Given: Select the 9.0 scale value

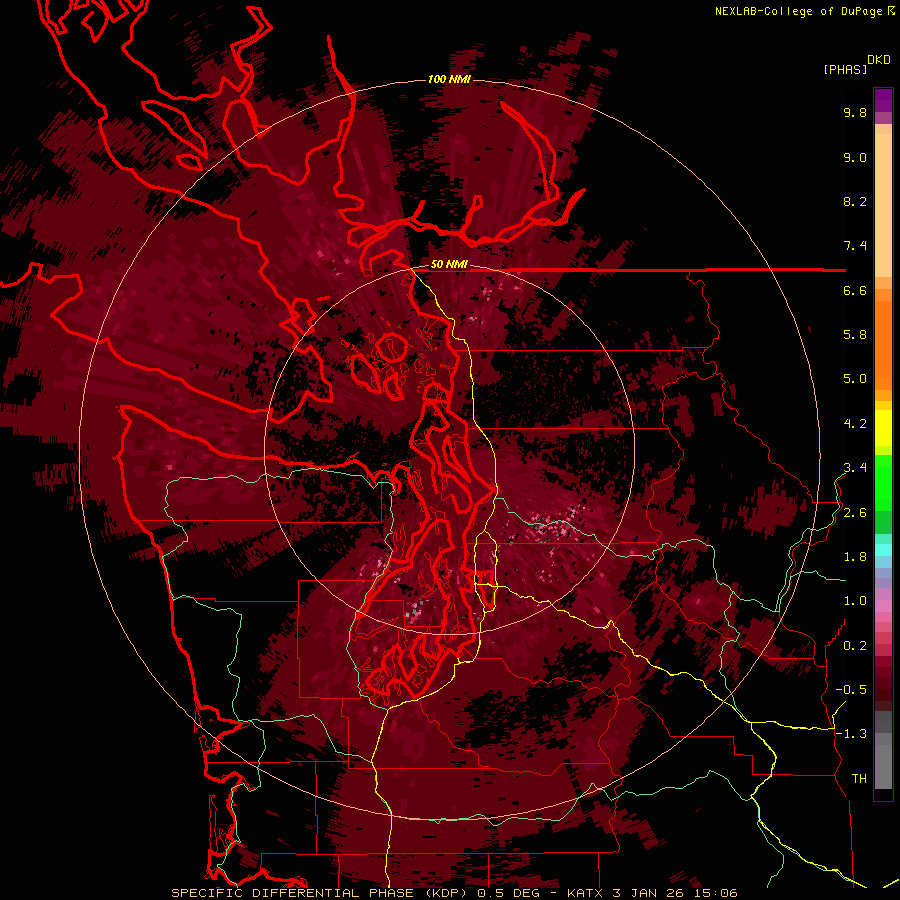Looking at the screenshot, I should tap(855, 157).
